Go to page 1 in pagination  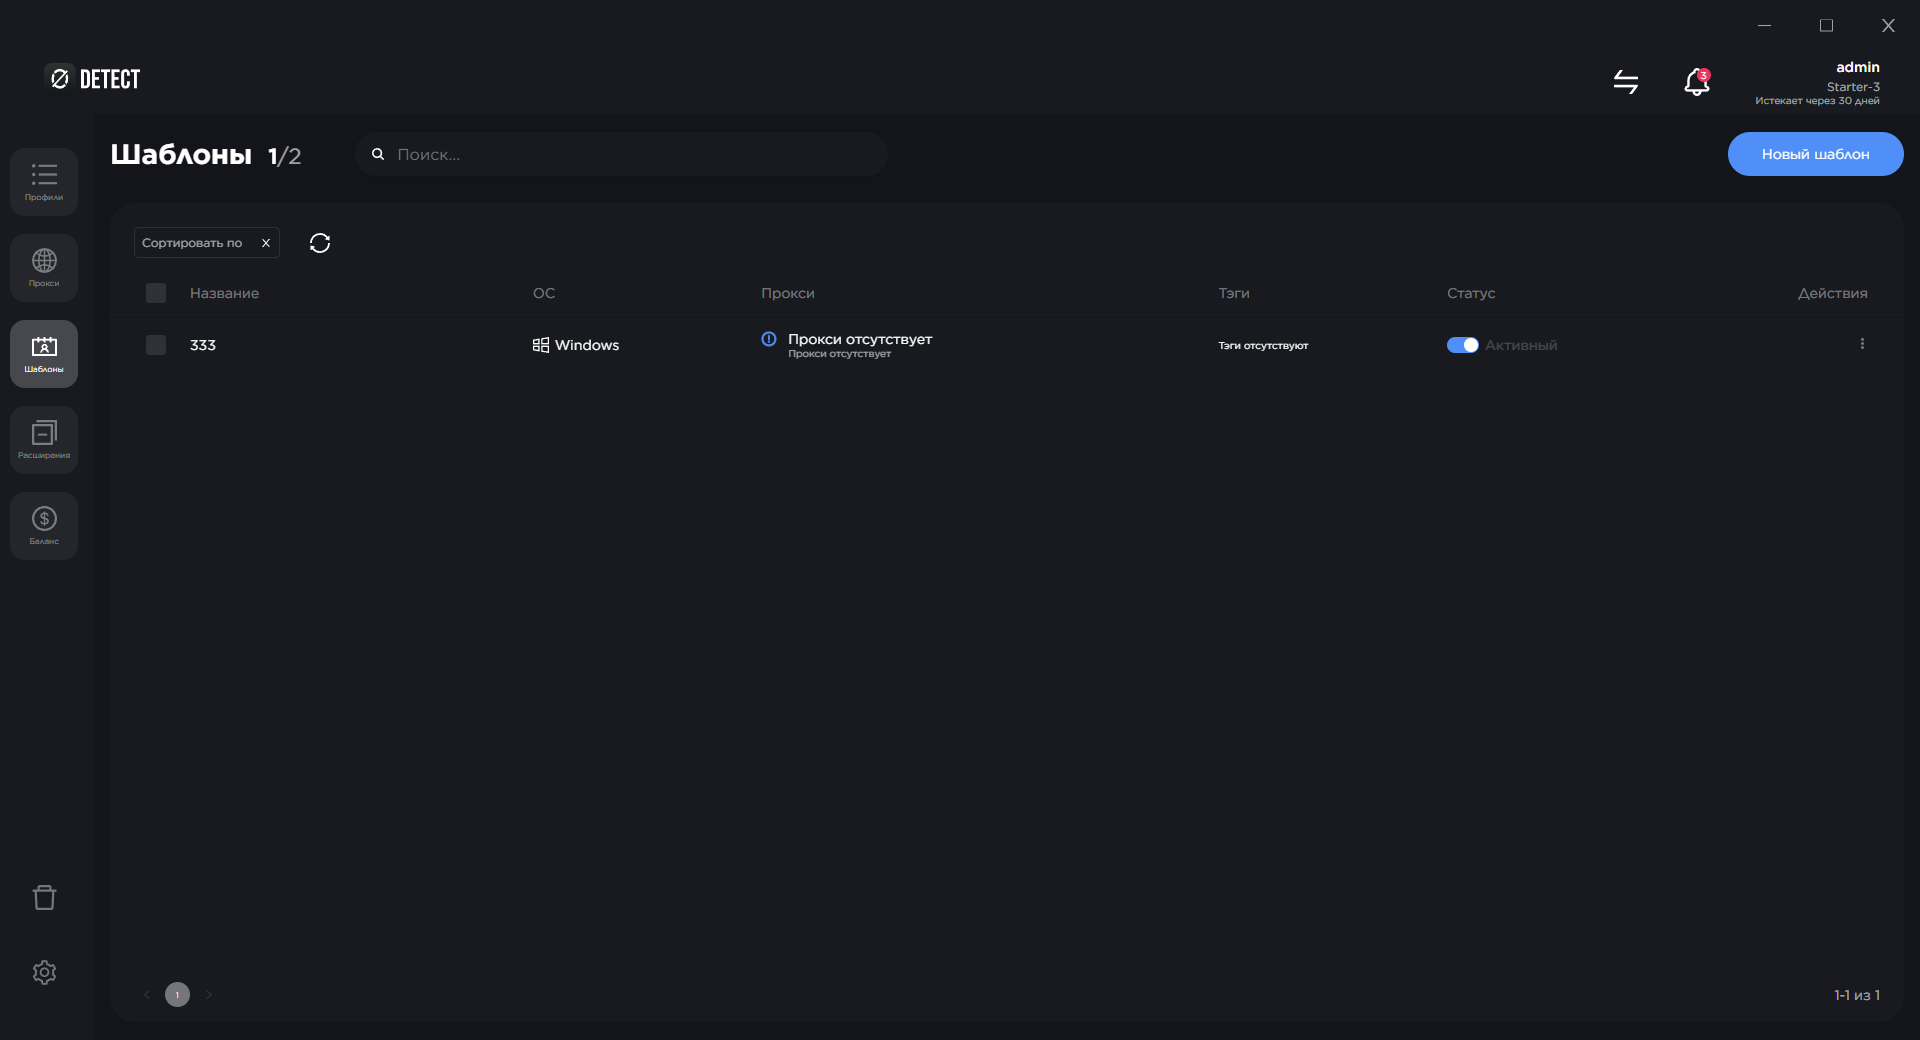[177, 995]
